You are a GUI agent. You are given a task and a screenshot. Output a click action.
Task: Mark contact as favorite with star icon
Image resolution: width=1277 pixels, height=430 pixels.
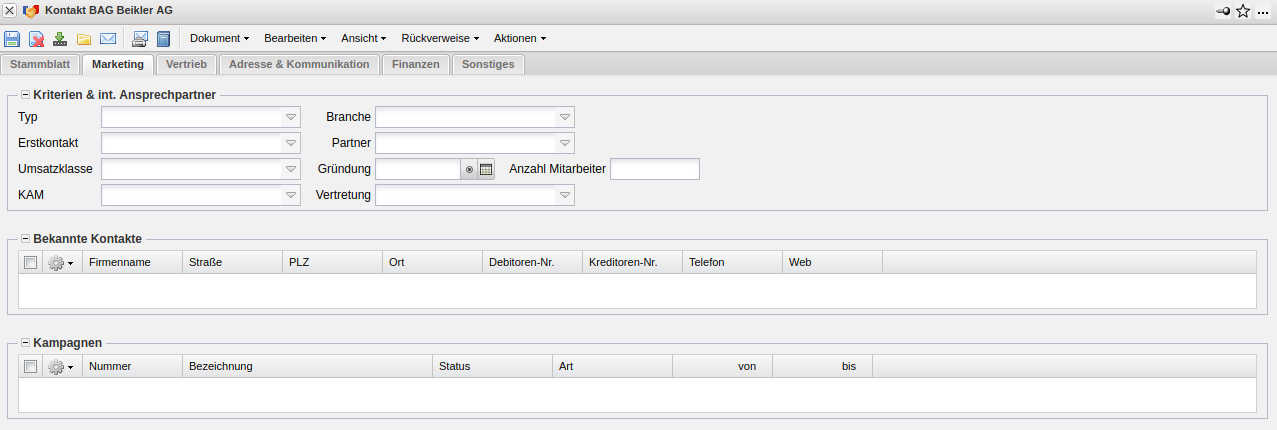click(1243, 11)
